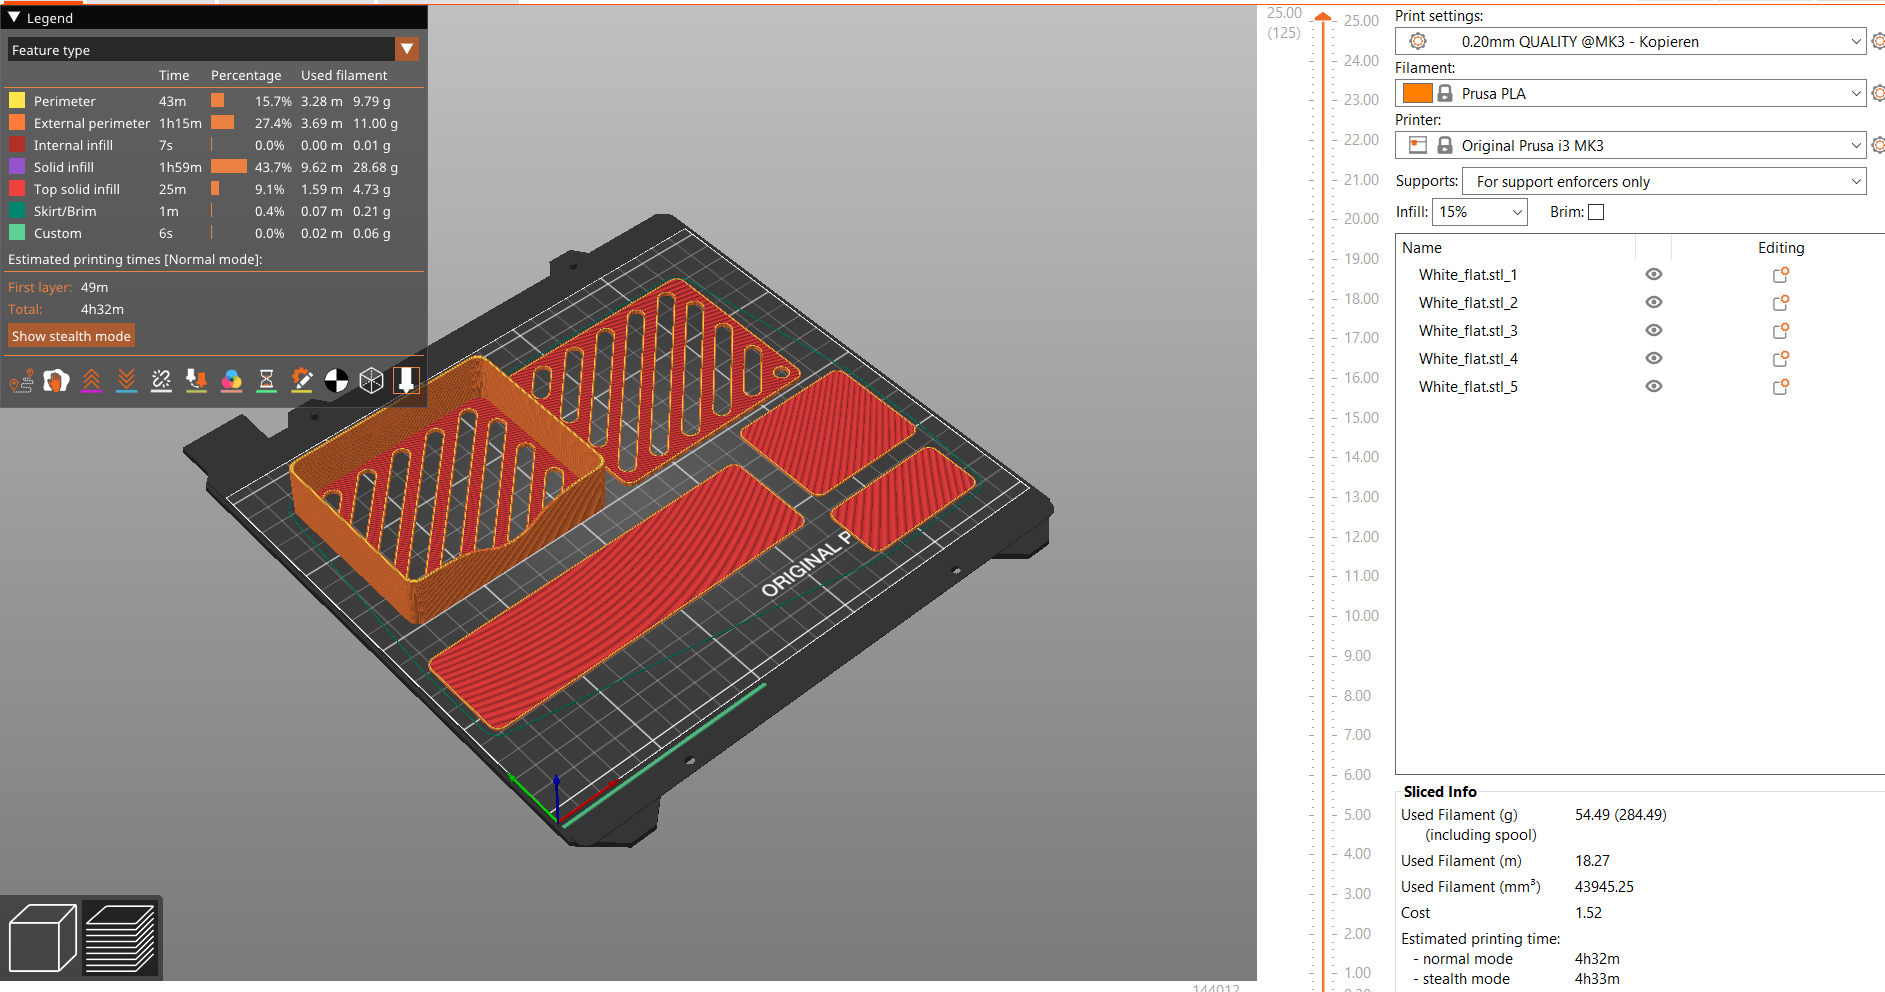
Task: Toggle Perimeter feature row in legend
Action: [215, 101]
